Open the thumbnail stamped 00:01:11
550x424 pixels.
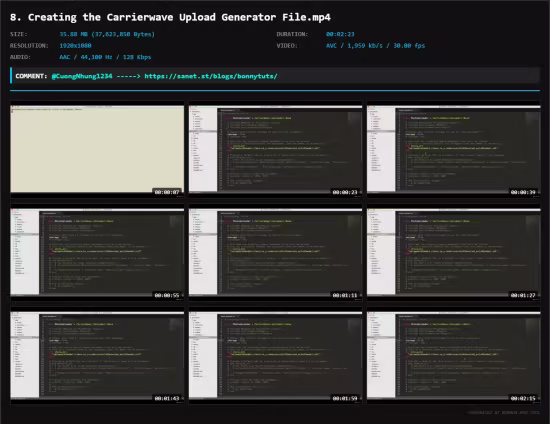pyautogui.click(x=275, y=253)
